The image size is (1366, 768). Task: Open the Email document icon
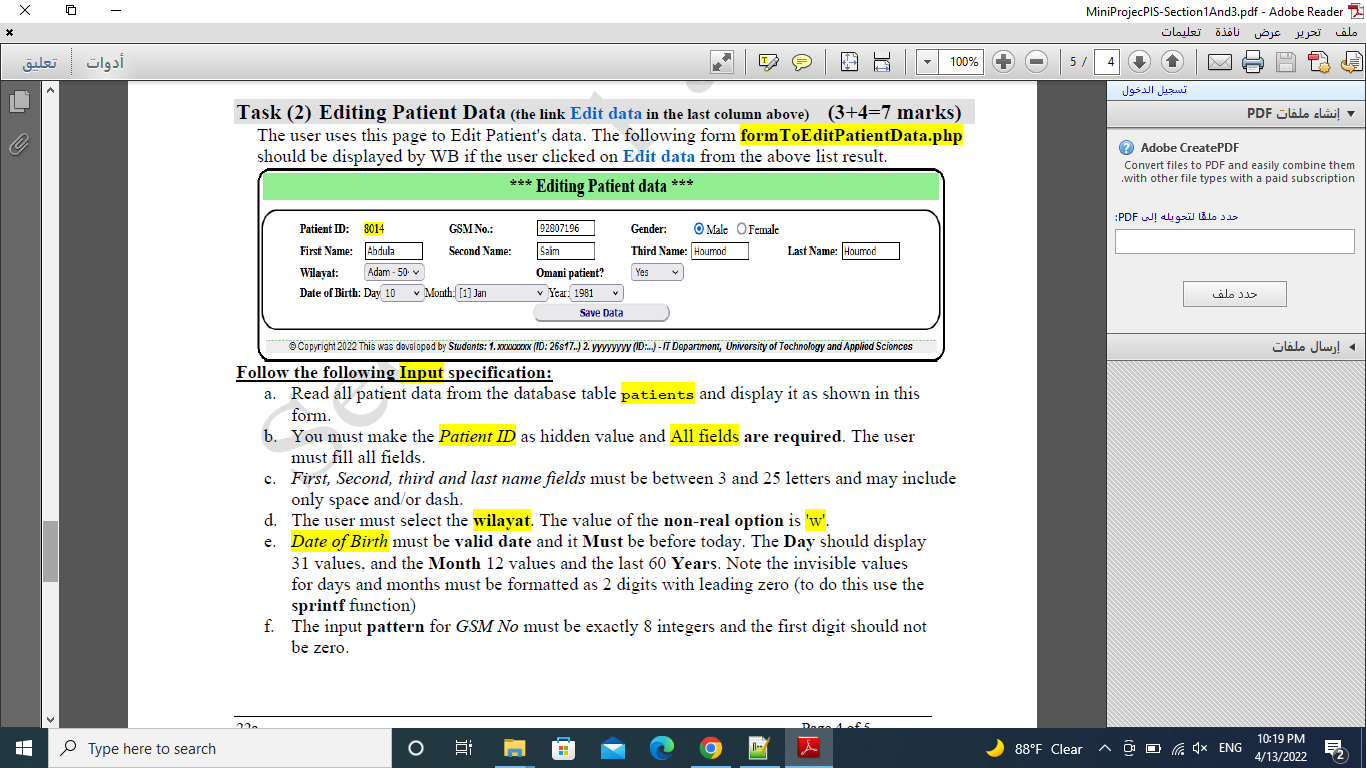(x=1222, y=61)
